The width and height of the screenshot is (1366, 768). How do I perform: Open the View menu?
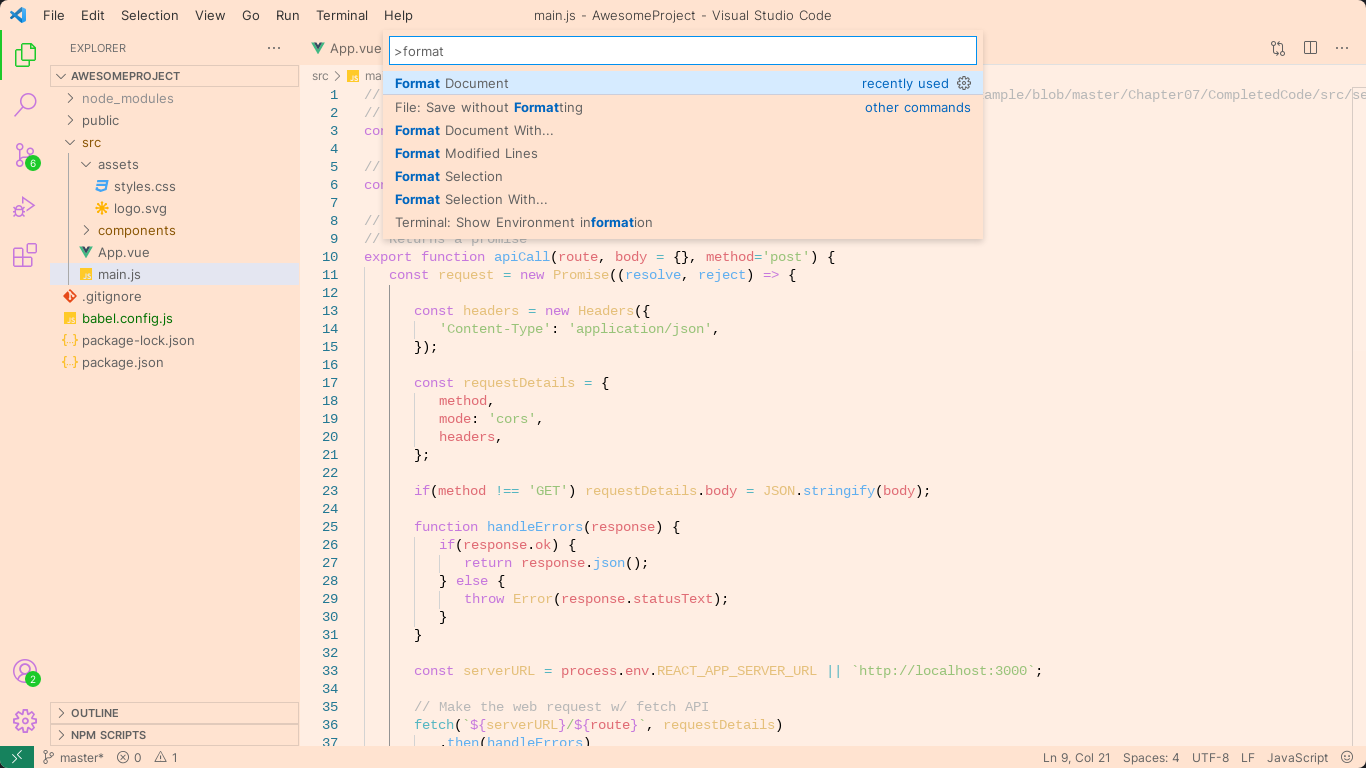210,15
